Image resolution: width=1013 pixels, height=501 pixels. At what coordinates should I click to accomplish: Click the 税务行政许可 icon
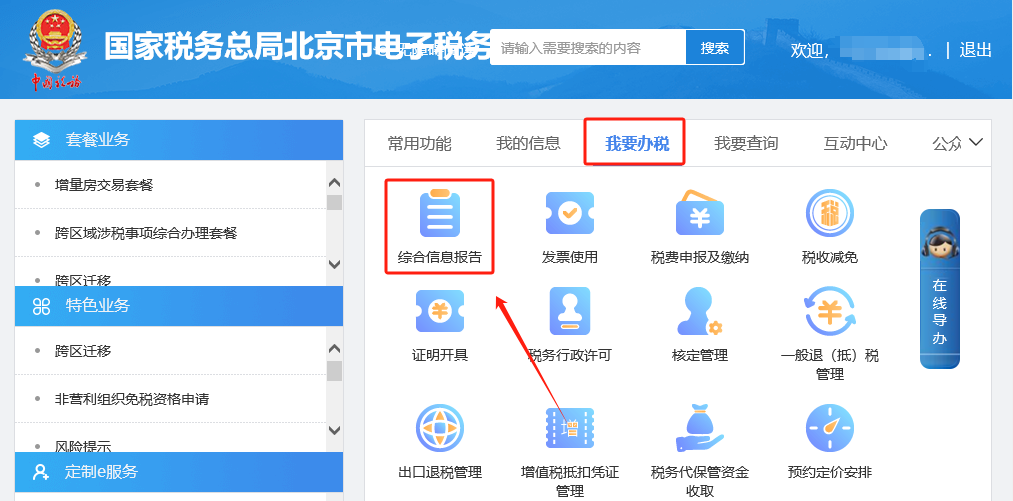(569, 312)
